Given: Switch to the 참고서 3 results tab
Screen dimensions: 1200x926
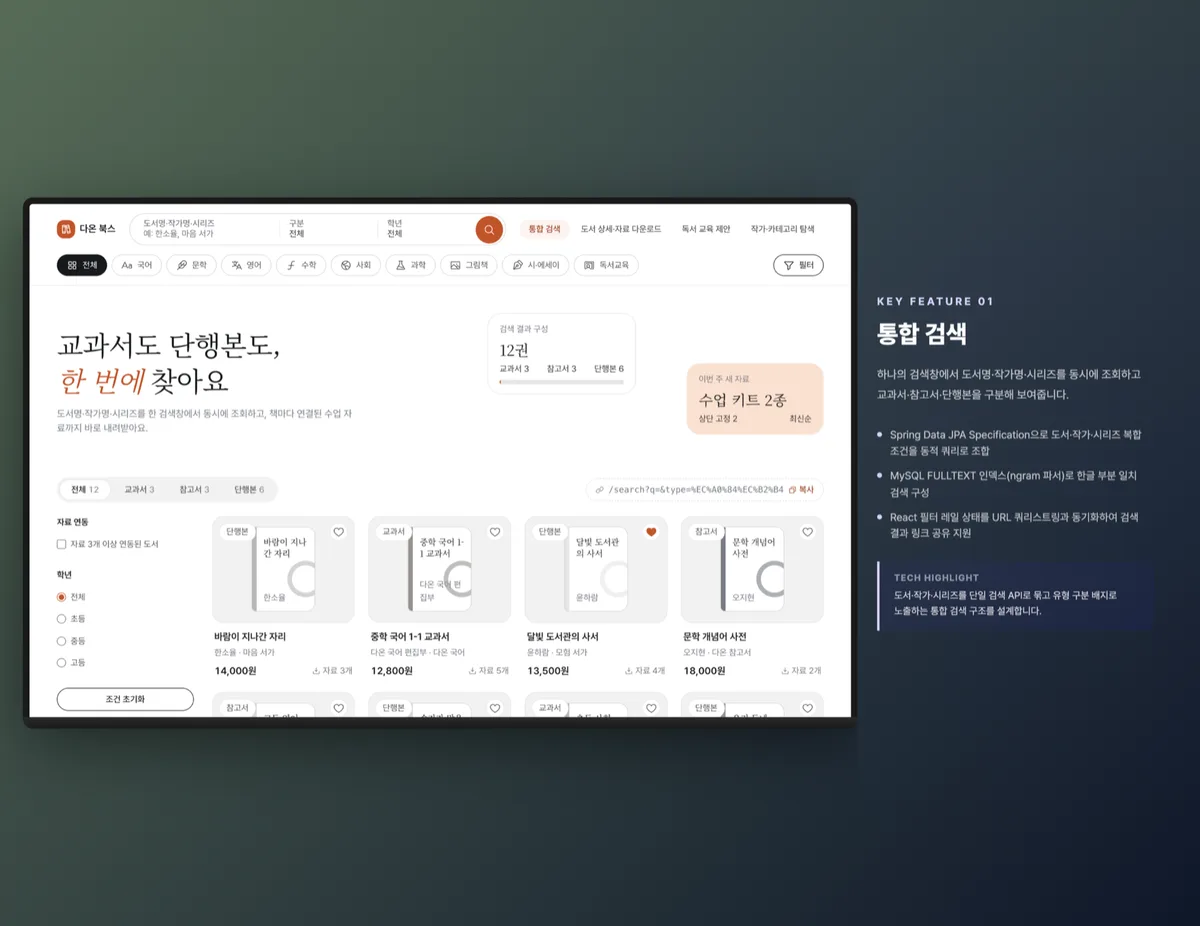Looking at the screenshot, I should [x=194, y=490].
